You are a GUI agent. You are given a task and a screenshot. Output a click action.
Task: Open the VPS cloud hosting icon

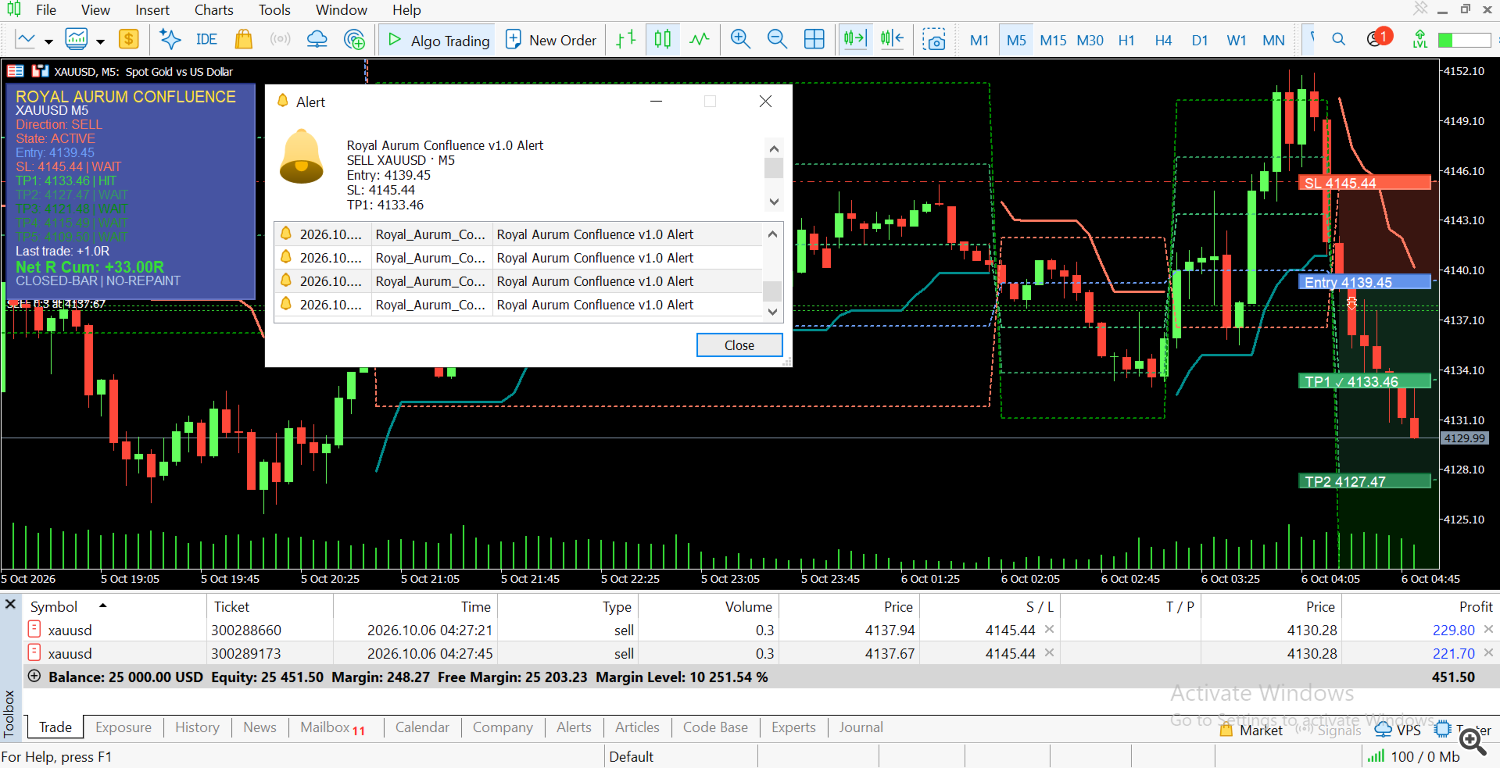click(317, 40)
